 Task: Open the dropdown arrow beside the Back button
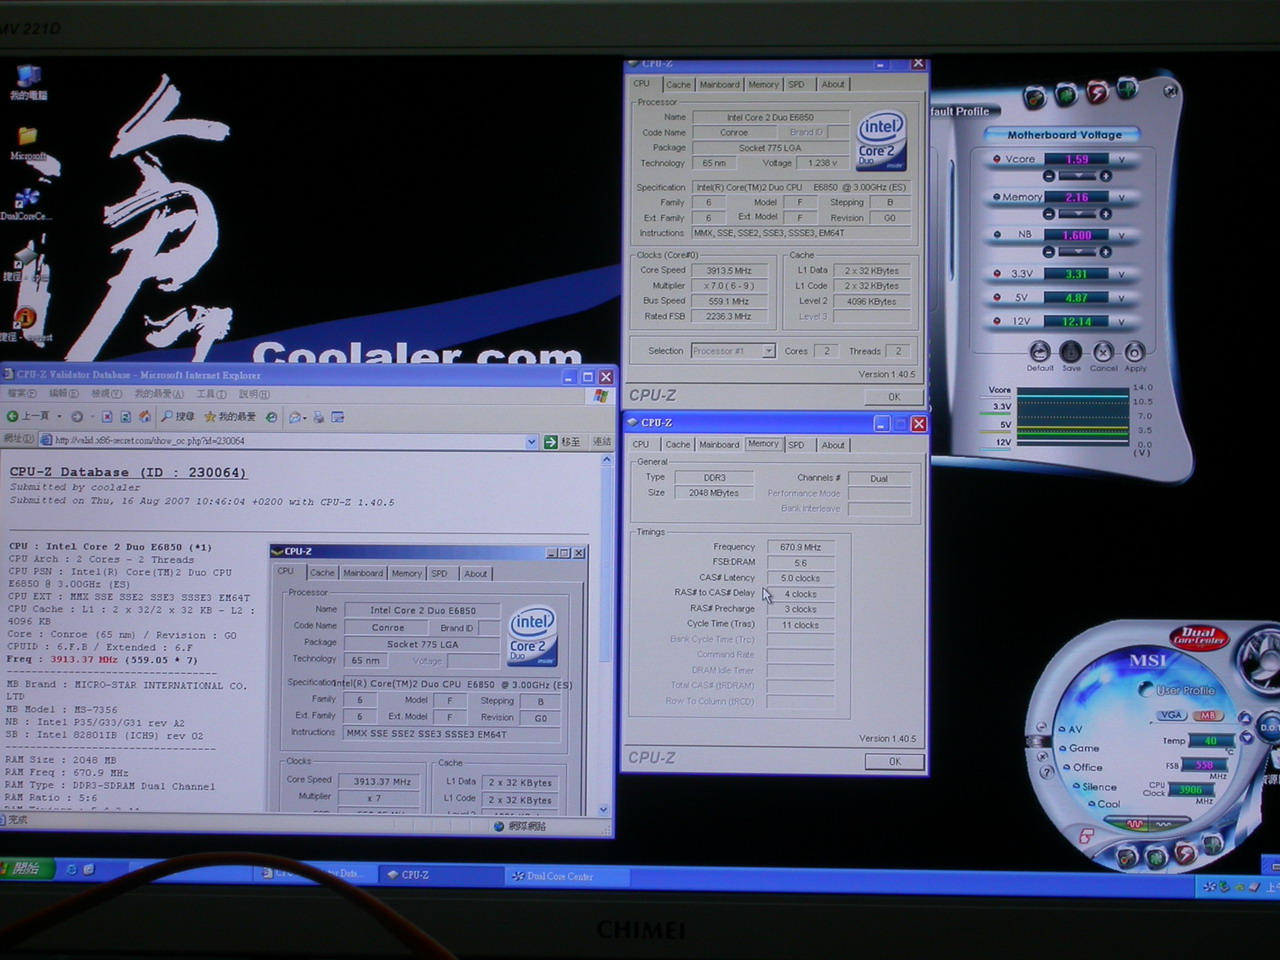coord(59,416)
